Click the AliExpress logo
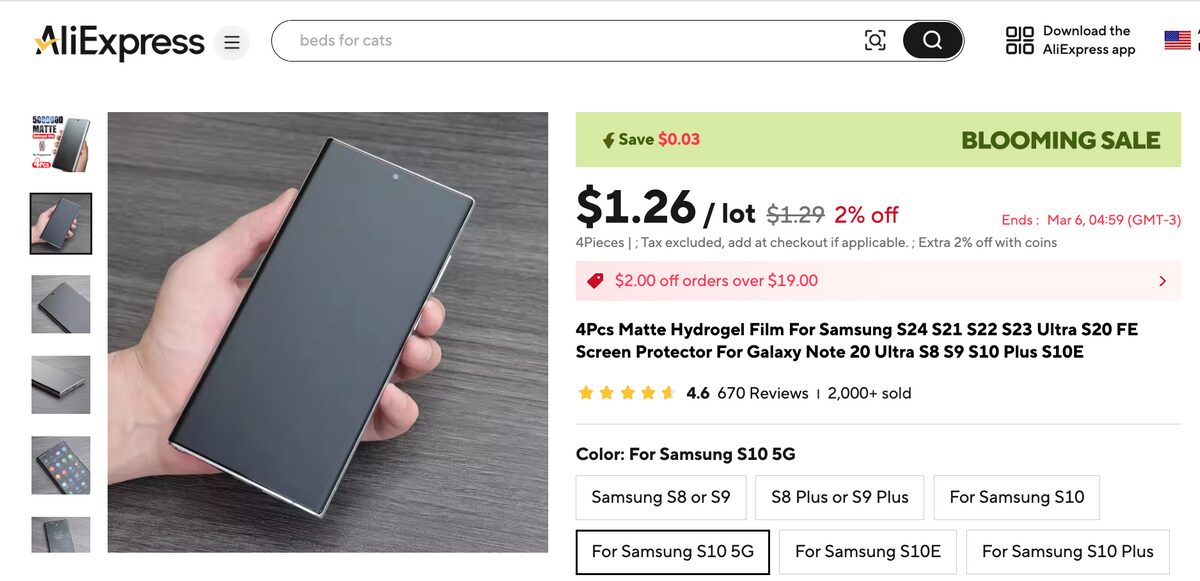This screenshot has height=581, width=1200. pos(117,42)
